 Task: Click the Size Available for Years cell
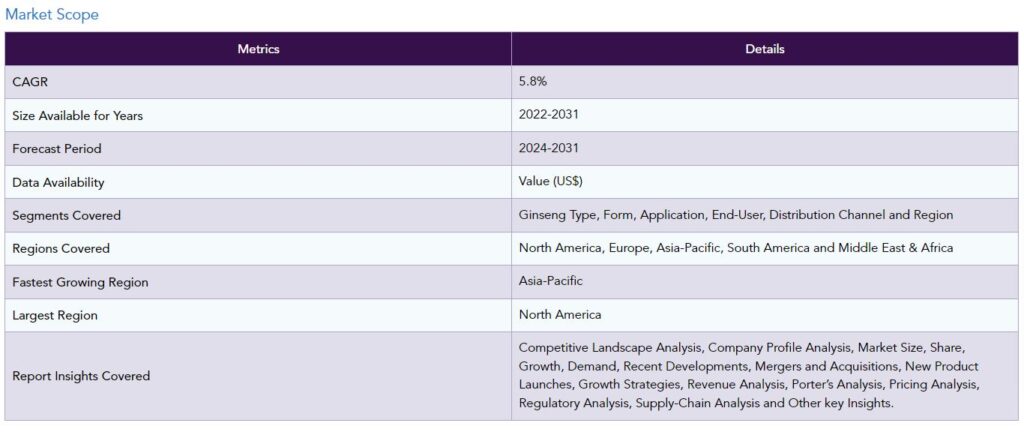258,116
